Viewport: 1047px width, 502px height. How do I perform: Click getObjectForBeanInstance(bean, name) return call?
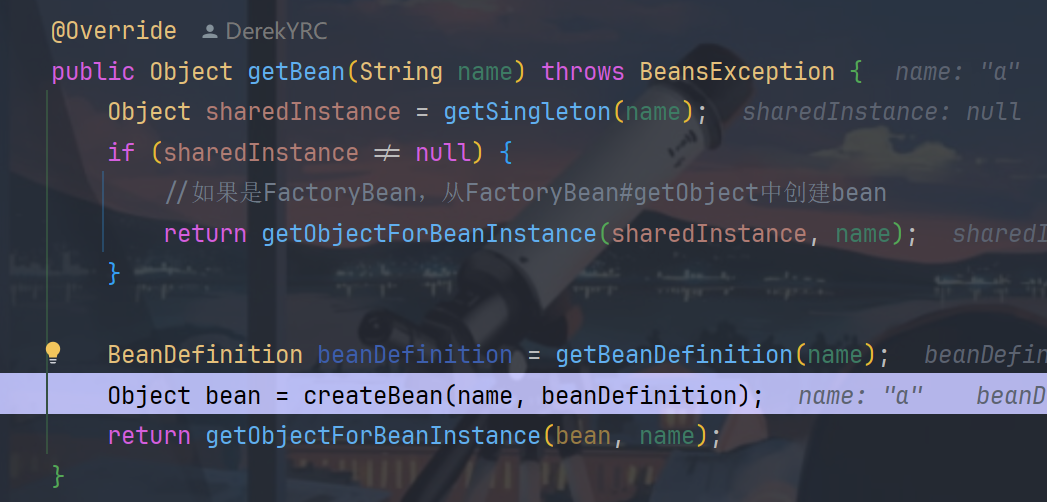(x=457, y=436)
